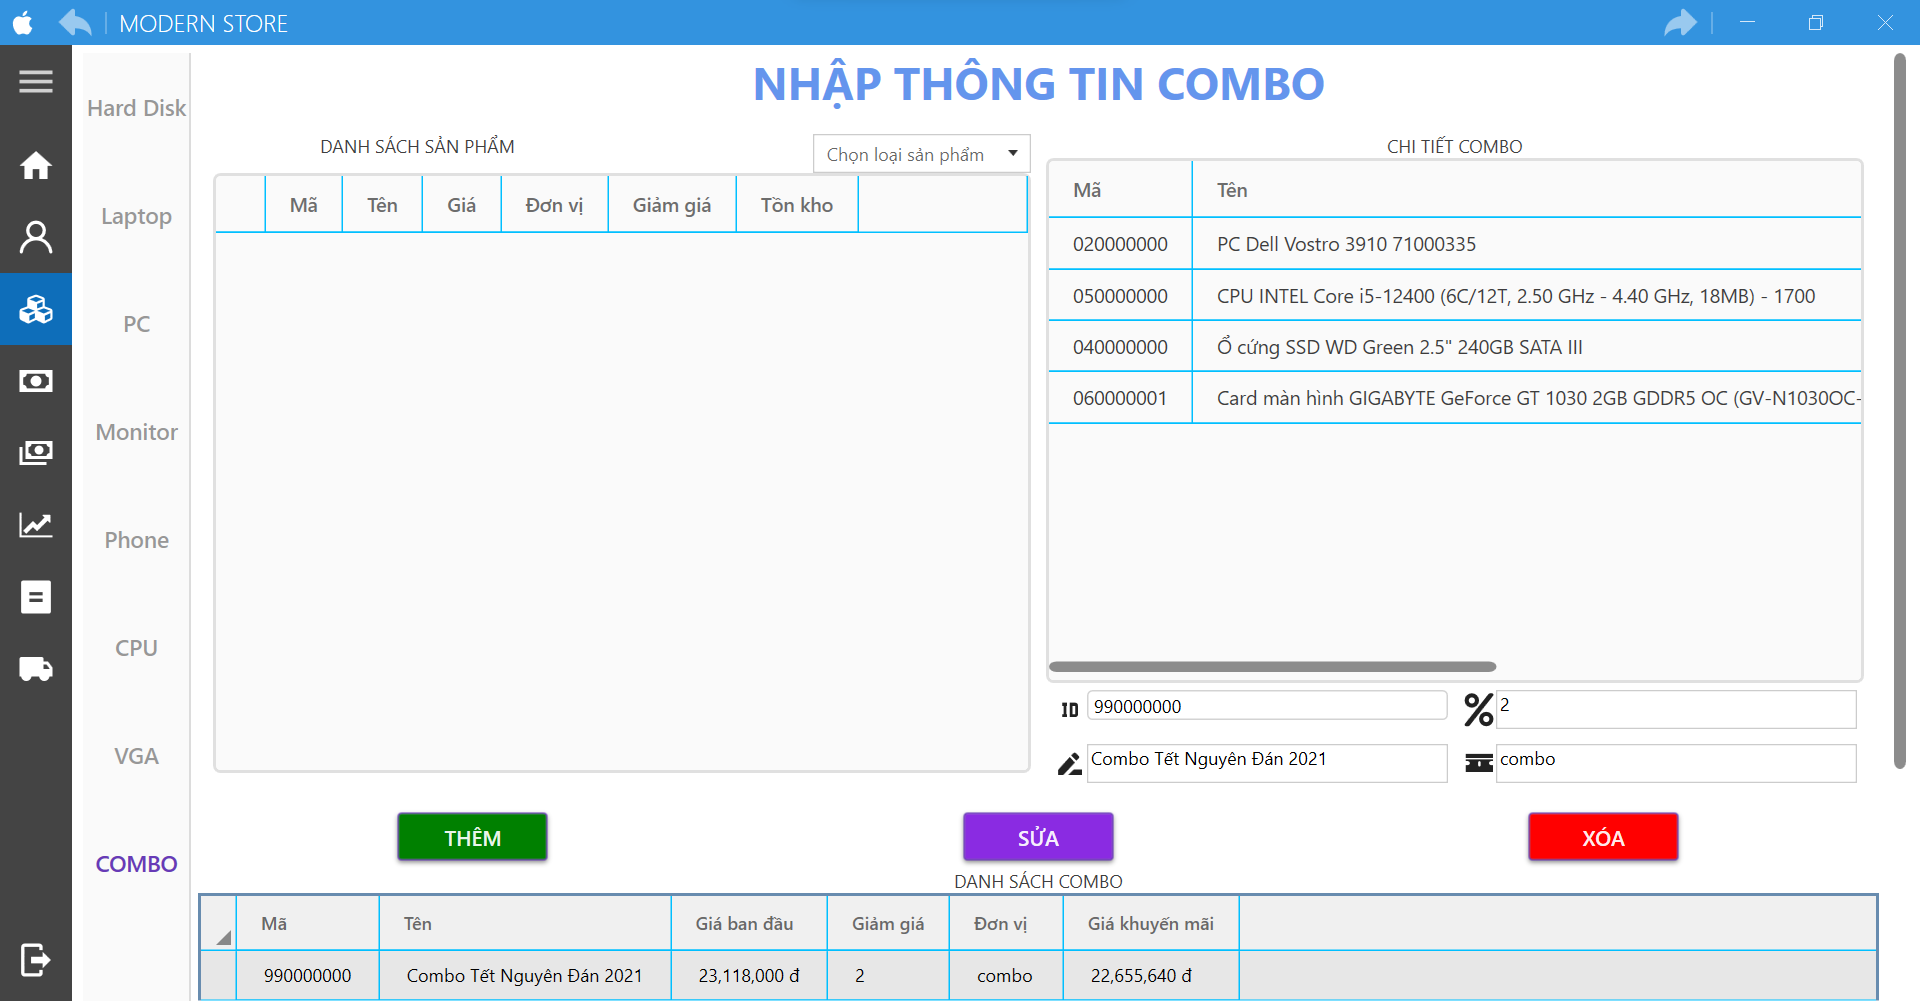Viewport: 1920px width, 1001px height.
Task: Click the forward/share arrow in the title bar
Action: pos(1681,22)
